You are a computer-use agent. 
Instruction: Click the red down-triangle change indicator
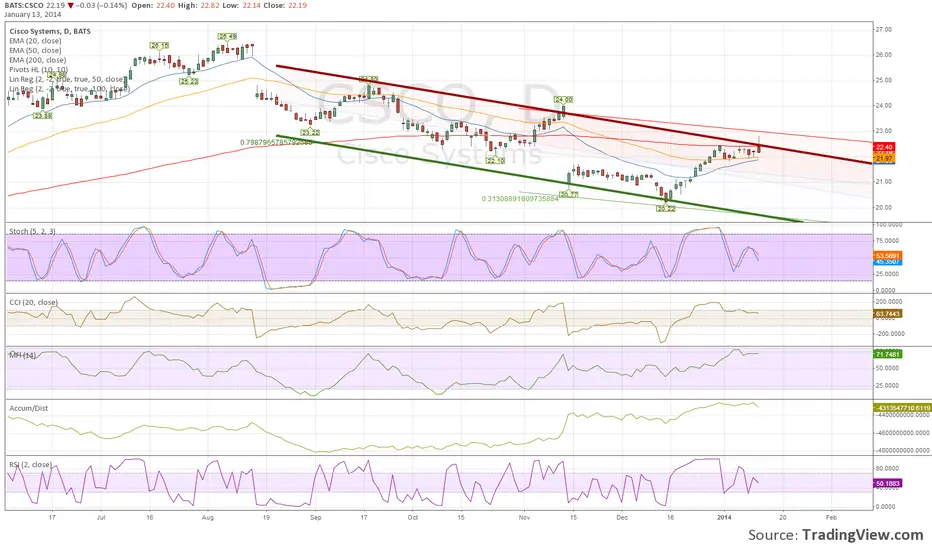70,5
